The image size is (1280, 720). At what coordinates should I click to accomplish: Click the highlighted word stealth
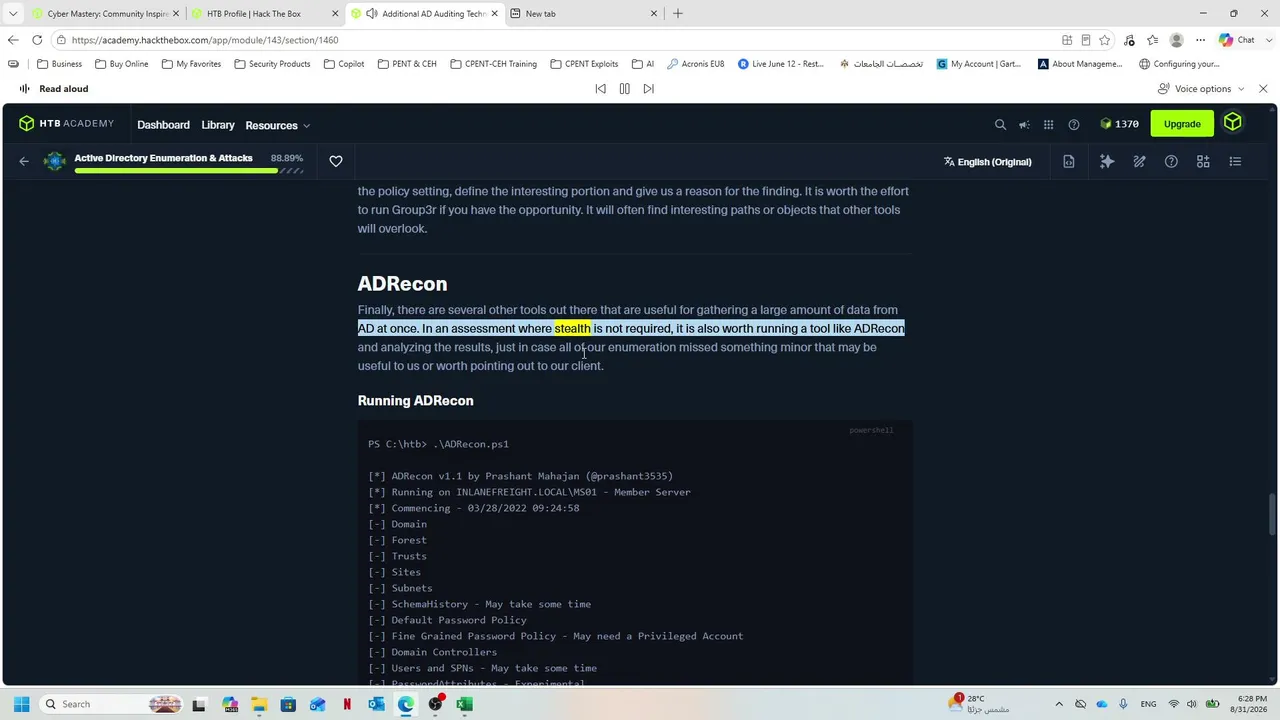(x=572, y=329)
